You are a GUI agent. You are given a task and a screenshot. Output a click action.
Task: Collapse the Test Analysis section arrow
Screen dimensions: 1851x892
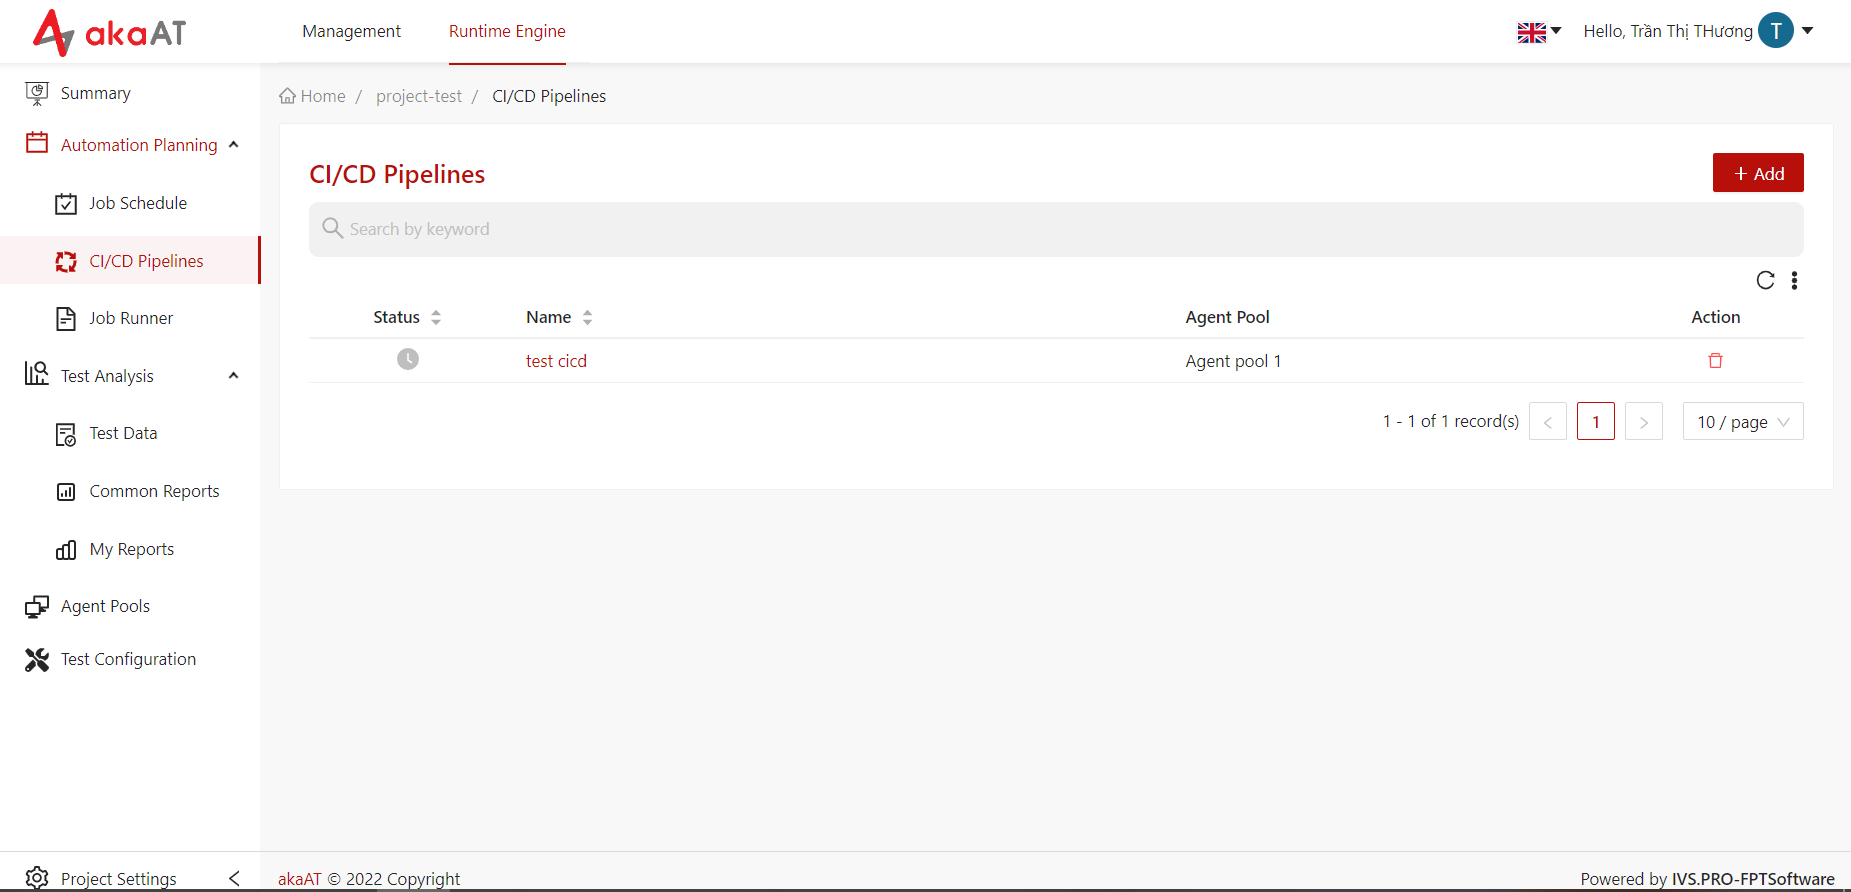tap(234, 376)
